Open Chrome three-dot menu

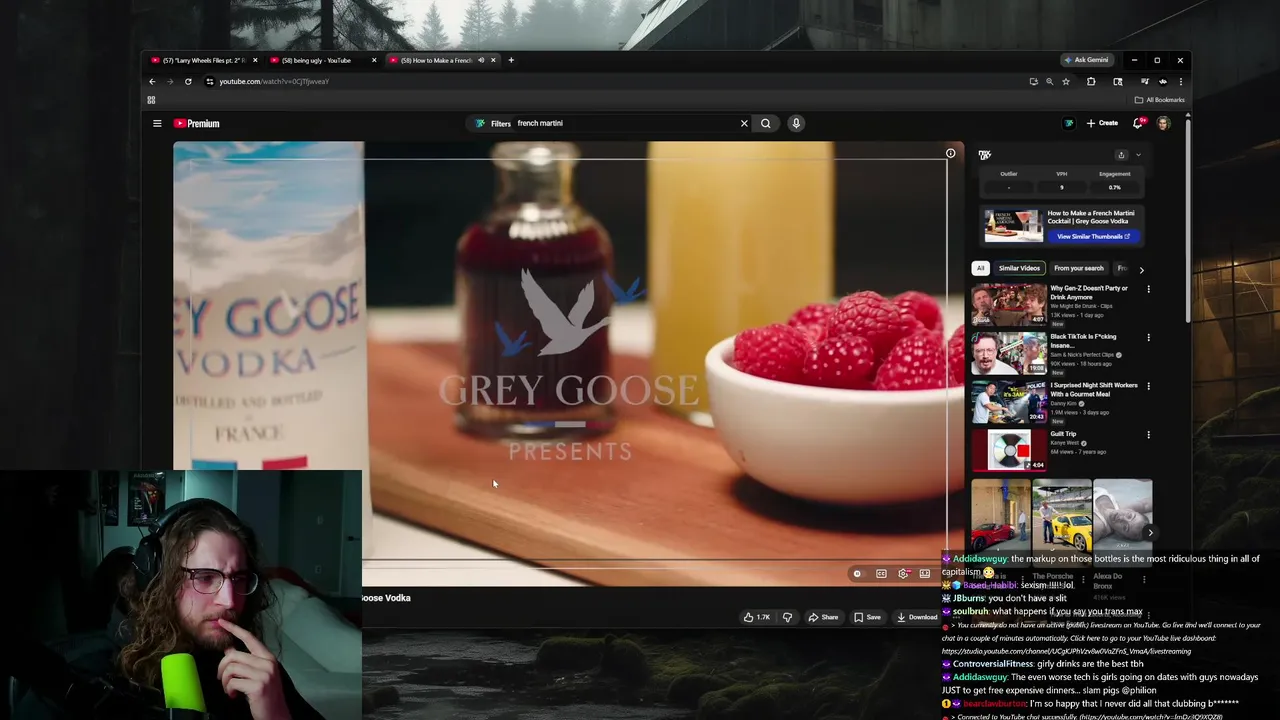tap(1180, 81)
